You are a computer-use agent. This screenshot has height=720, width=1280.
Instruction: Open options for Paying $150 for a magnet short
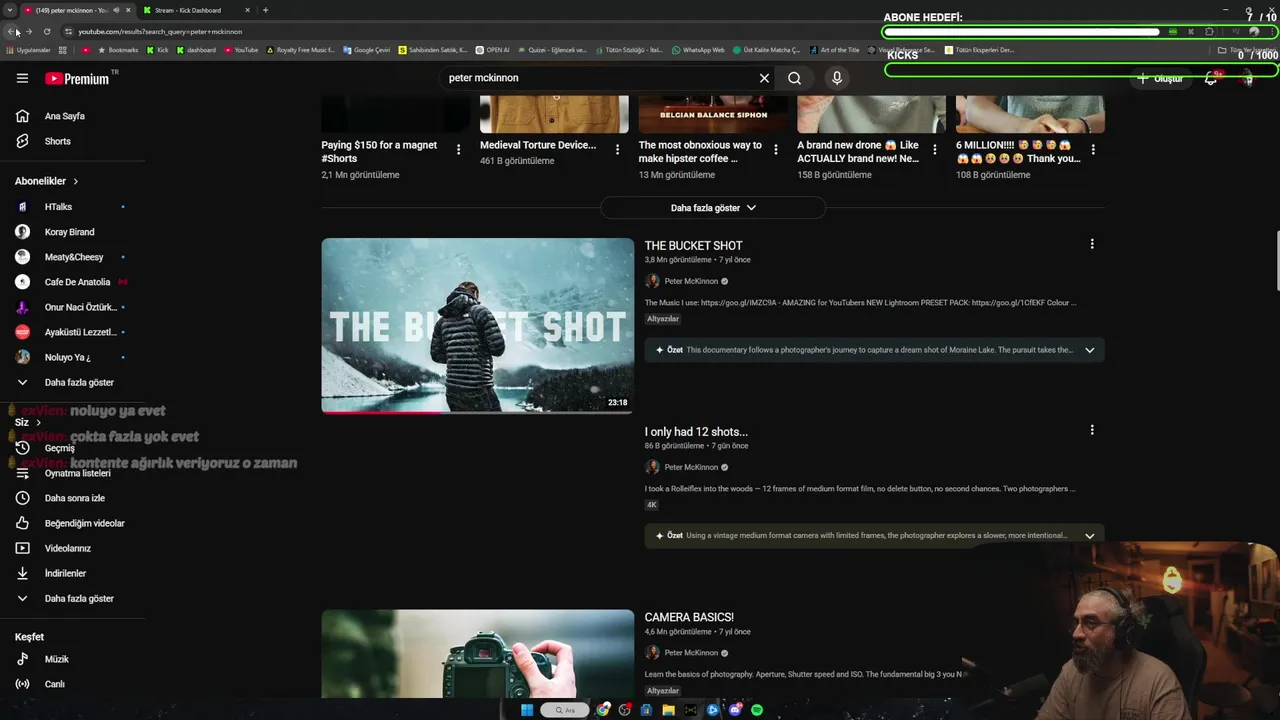[459, 150]
